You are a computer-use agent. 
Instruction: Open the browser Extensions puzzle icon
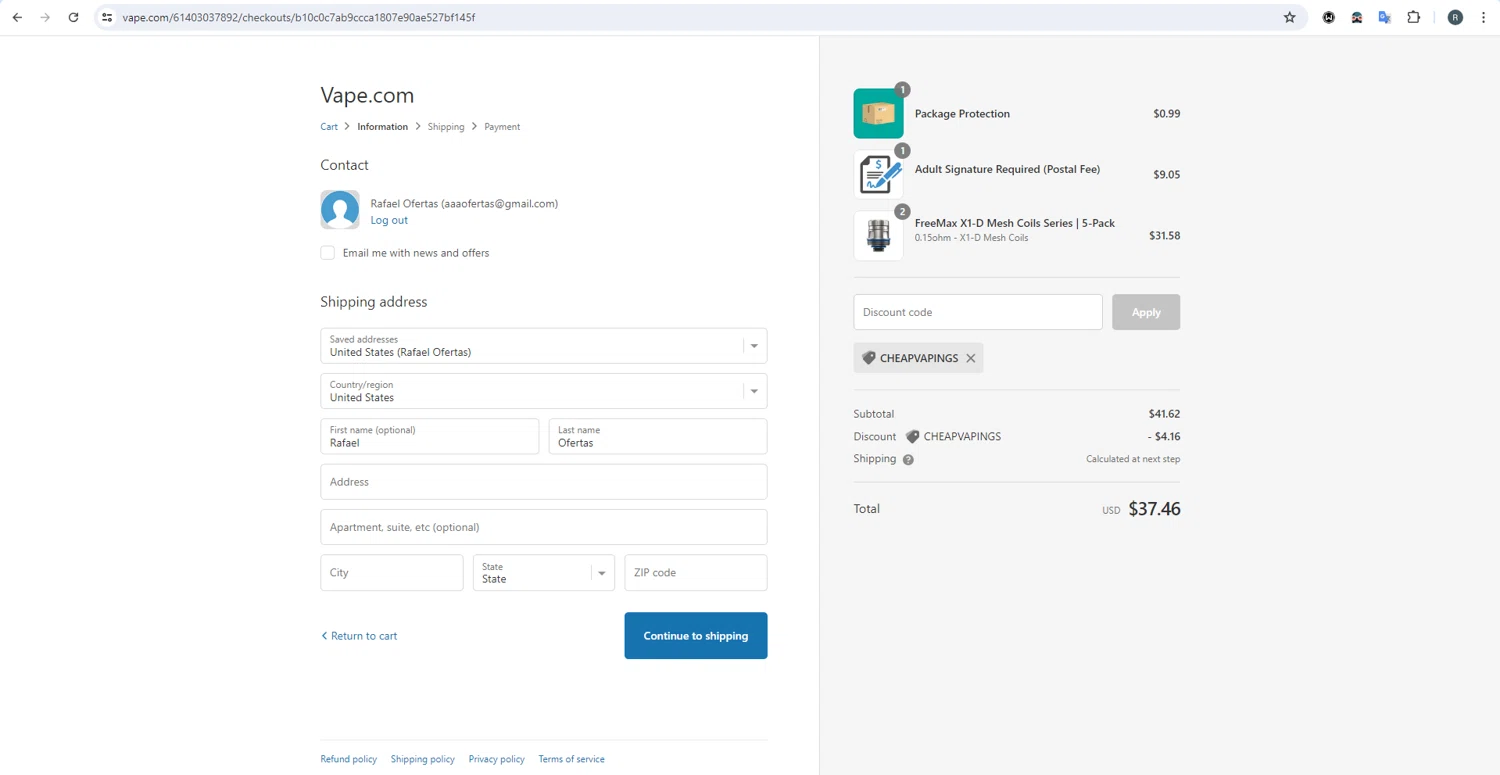point(1413,17)
